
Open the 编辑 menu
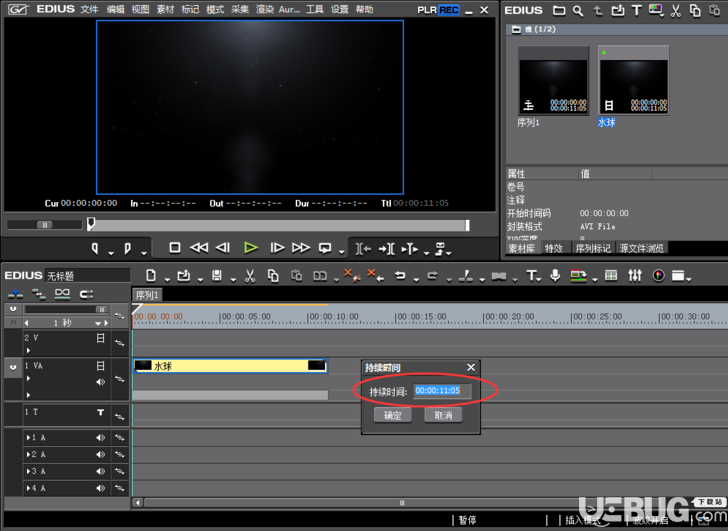[115, 9]
